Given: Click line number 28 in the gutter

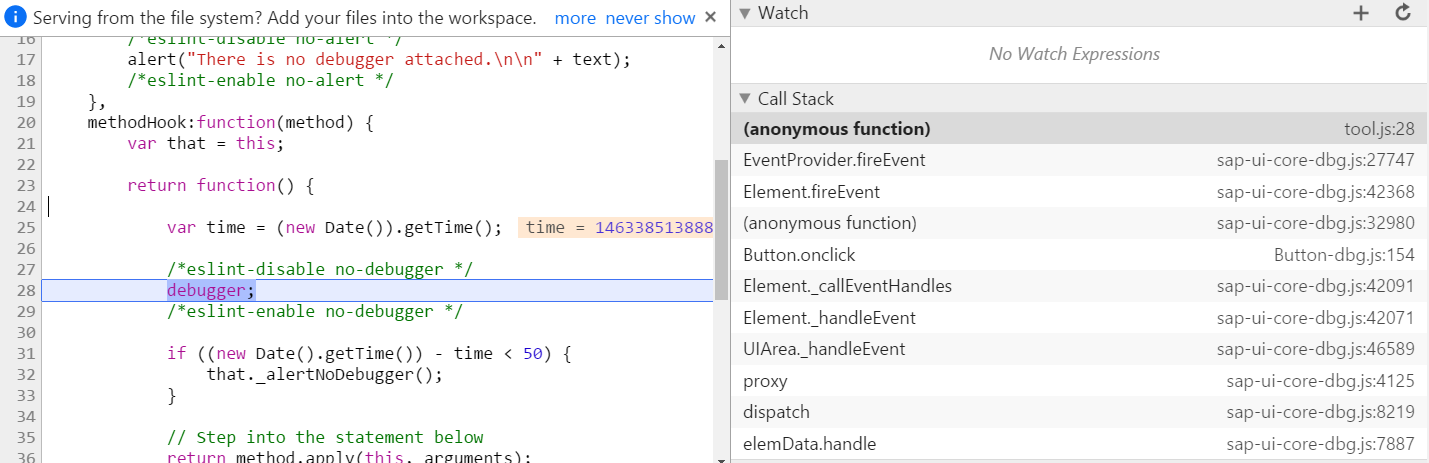Looking at the screenshot, I should (x=27, y=290).
